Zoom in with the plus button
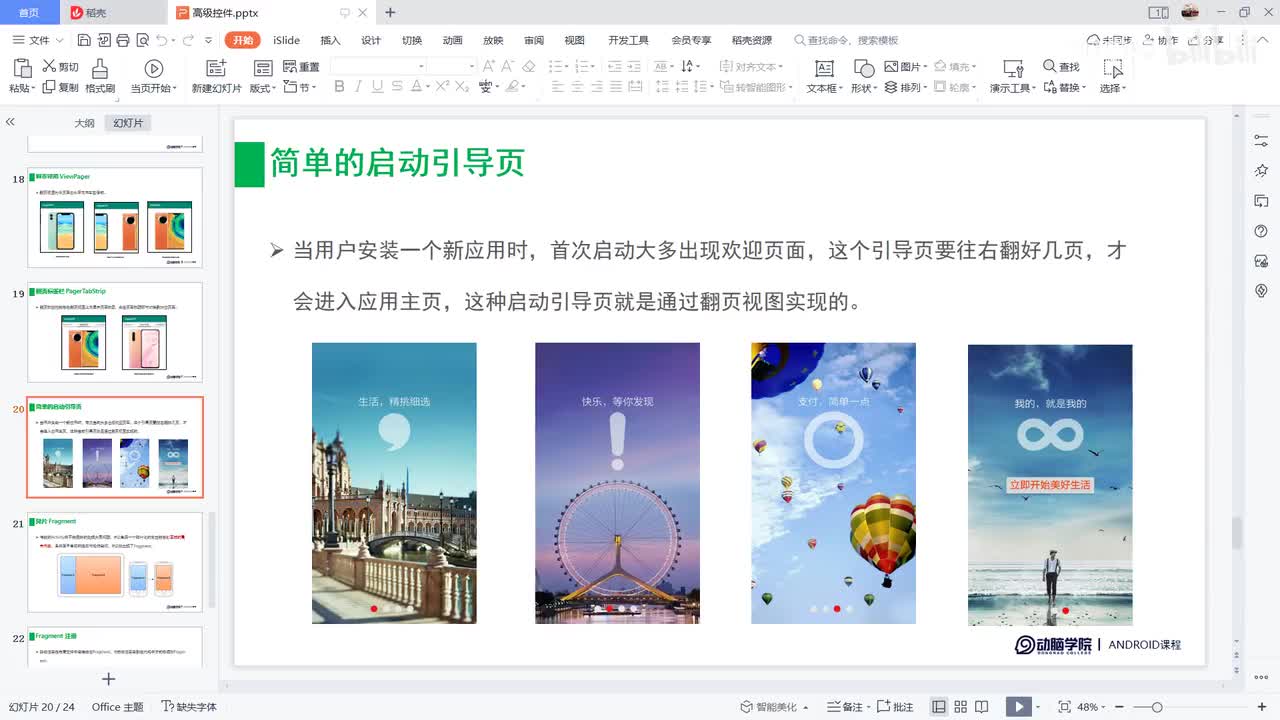The image size is (1280, 720). coord(1264,707)
